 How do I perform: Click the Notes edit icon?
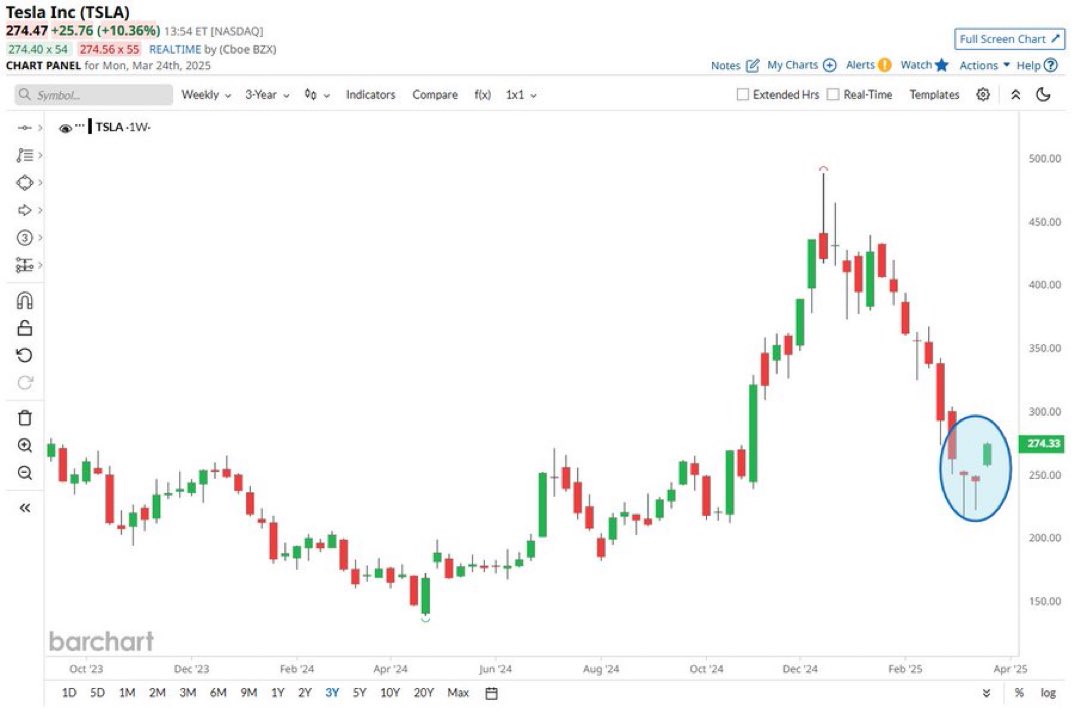click(x=752, y=65)
